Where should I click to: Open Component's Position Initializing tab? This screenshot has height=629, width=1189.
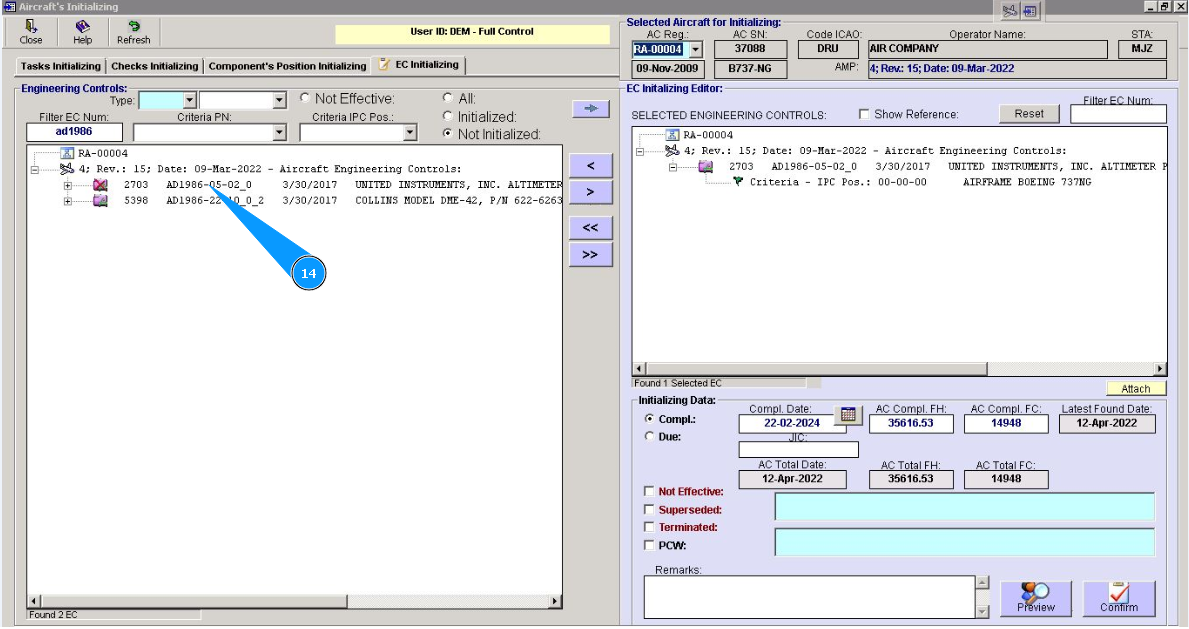point(287,66)
